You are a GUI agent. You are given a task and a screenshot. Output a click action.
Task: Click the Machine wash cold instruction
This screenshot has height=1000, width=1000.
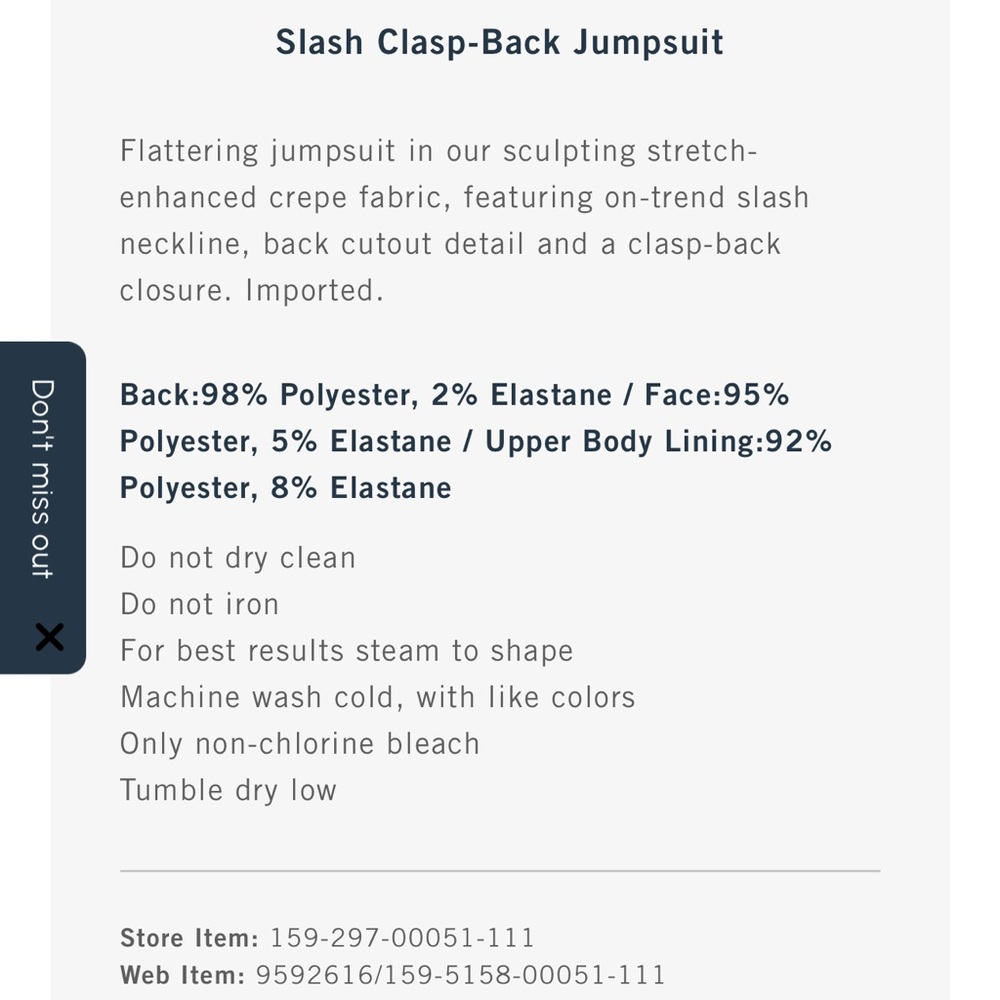(x=377, y=697)
